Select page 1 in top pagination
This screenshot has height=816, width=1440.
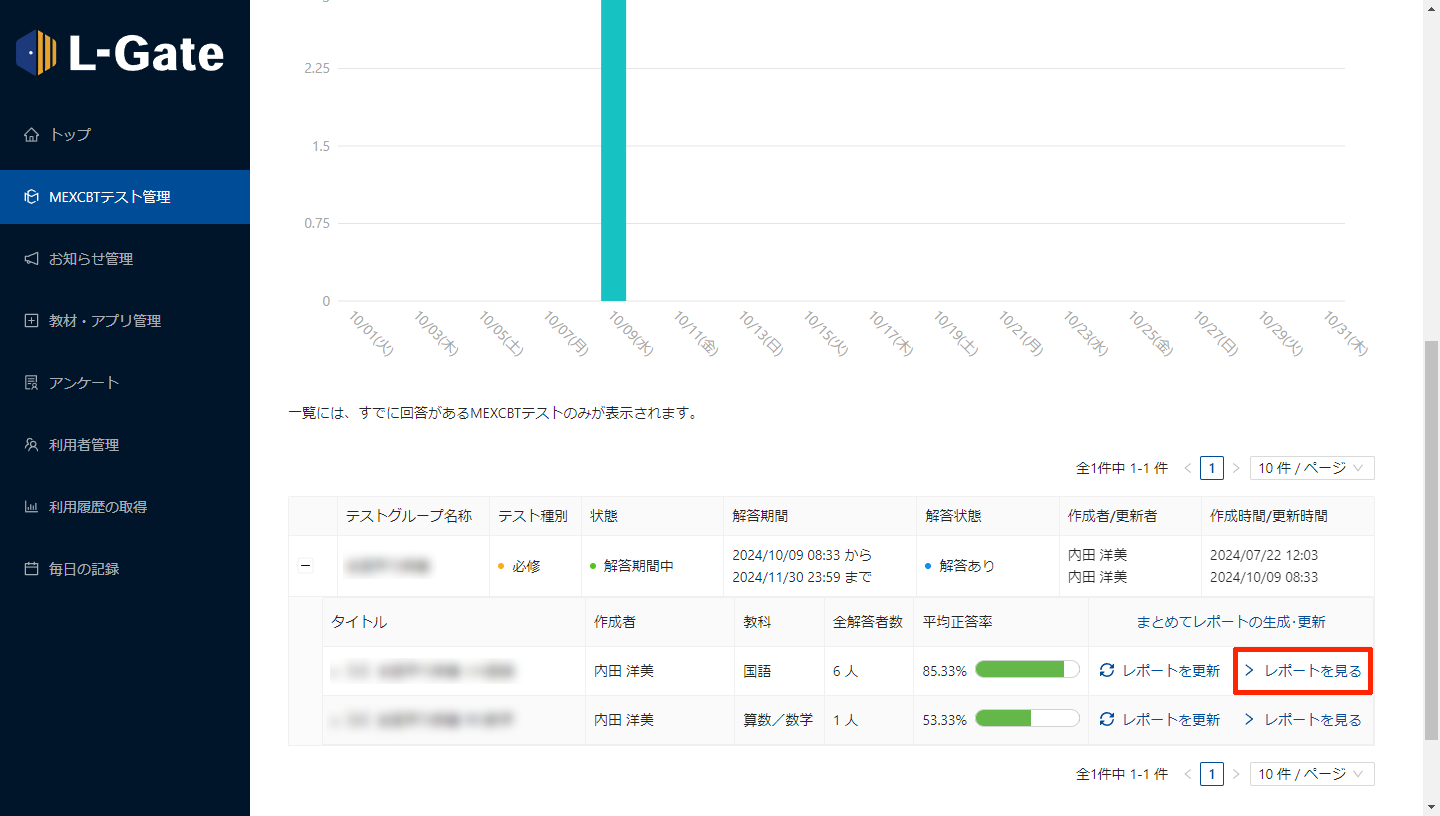[1211, 468]
